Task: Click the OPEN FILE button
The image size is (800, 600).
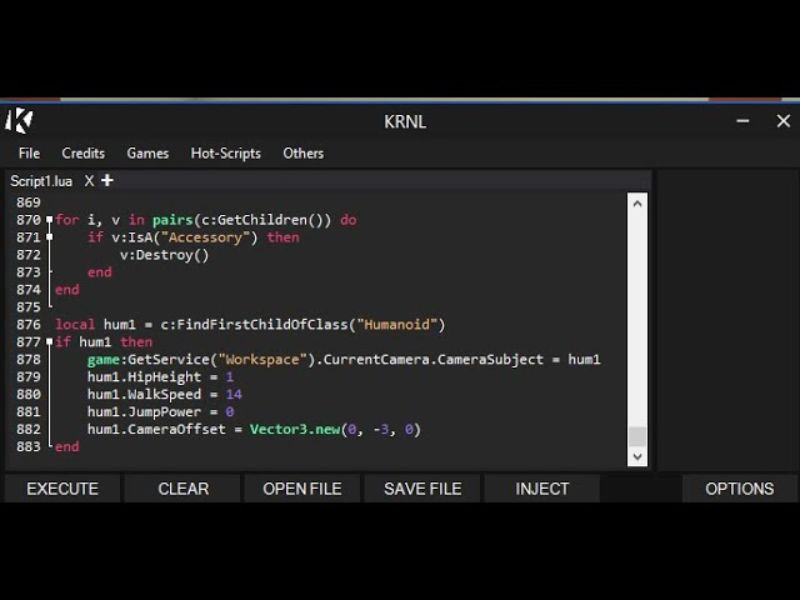Action: click(302, 489)
